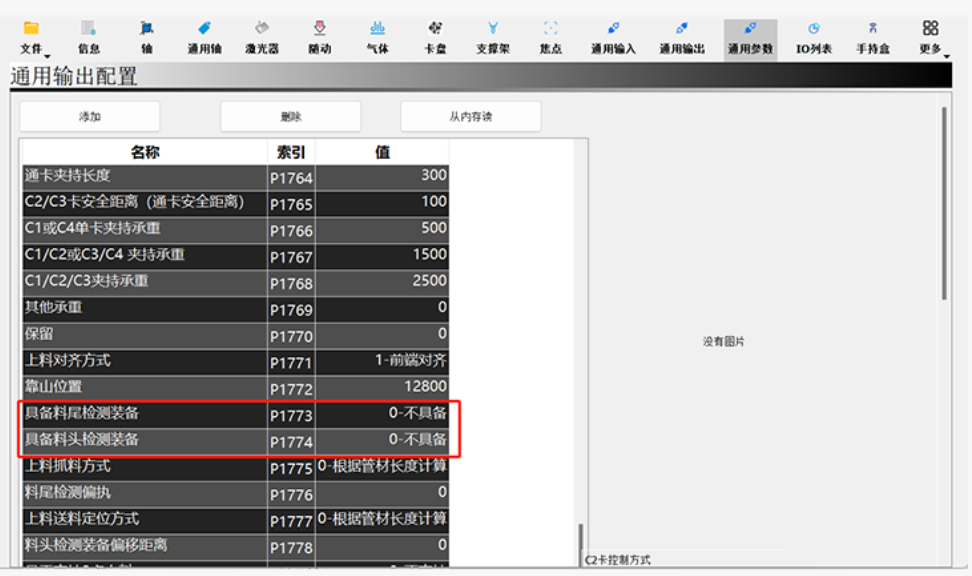Screen dimensions: 972x576
Task: Open the 激光器 (Laser) settings icon
Action: [262, 37]
